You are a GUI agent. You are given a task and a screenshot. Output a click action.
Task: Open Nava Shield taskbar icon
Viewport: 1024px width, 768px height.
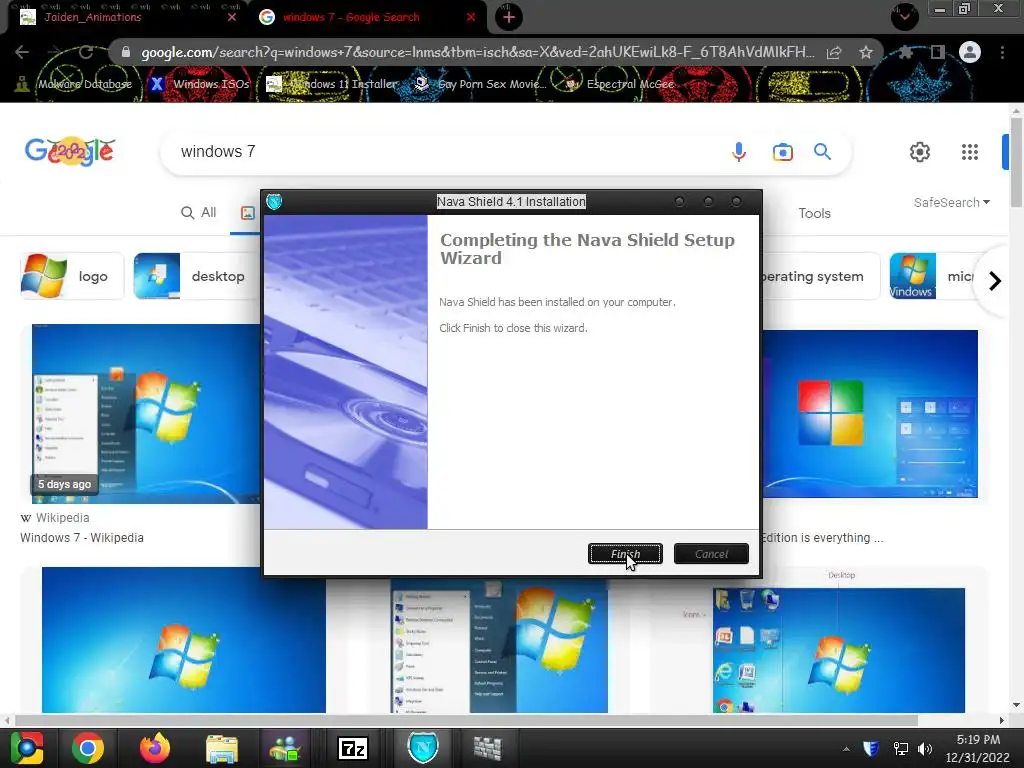point(423,748)
